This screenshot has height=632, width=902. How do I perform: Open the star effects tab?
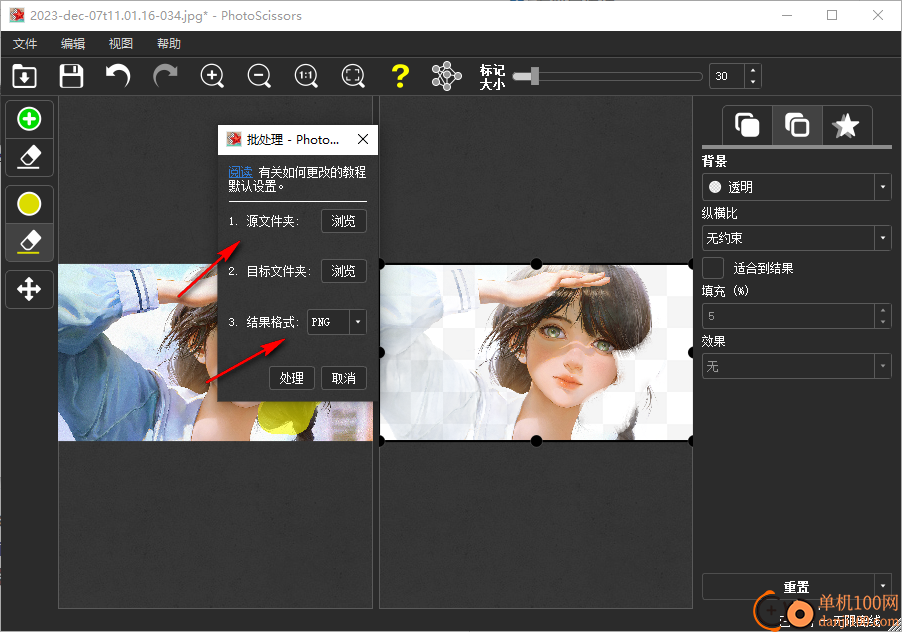pos(846,125)
